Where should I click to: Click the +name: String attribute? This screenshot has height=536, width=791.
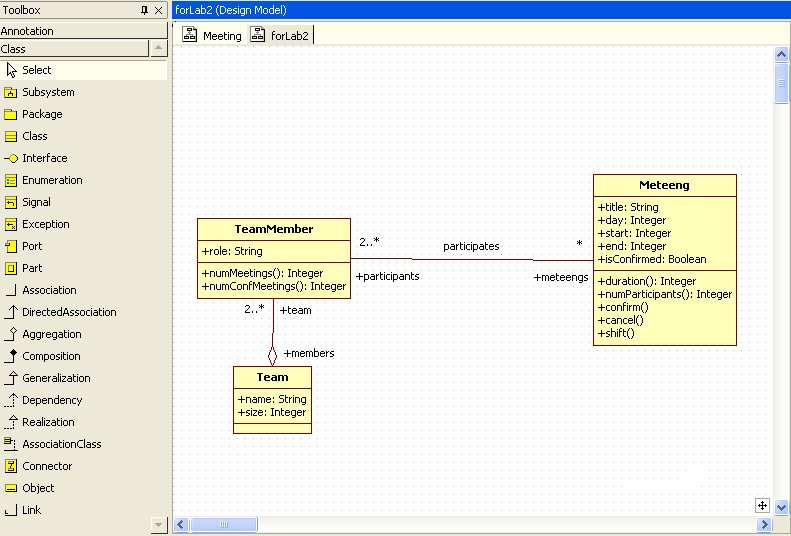272,399
